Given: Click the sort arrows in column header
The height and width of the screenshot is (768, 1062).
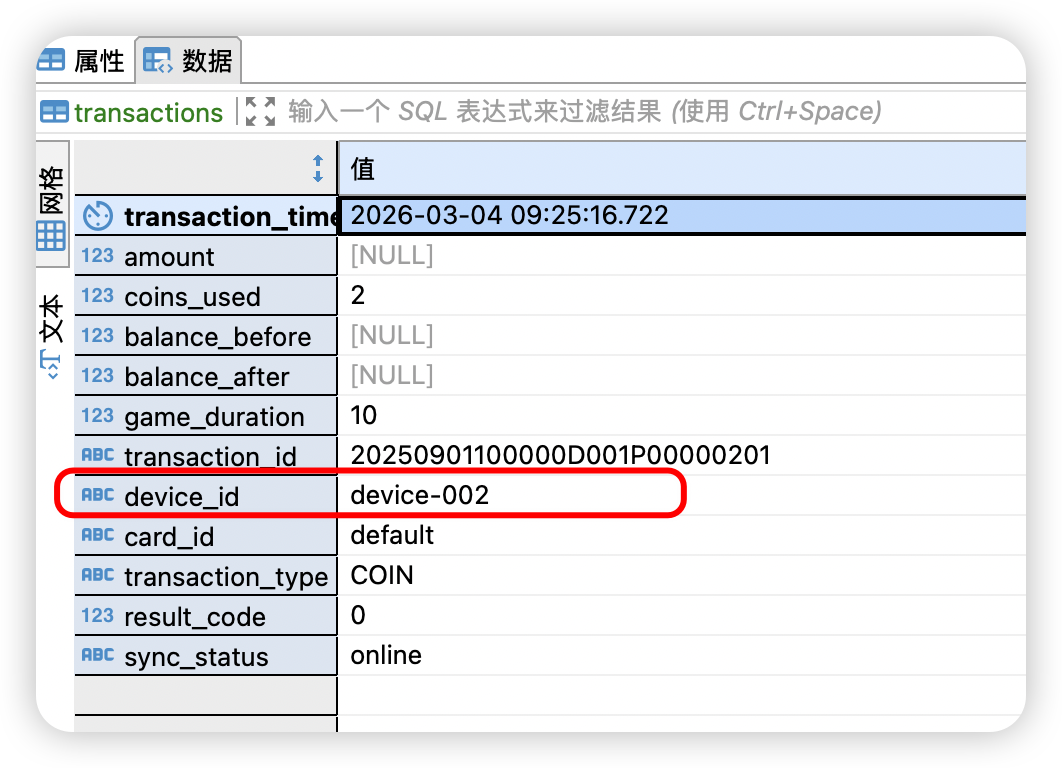Looking at the screenshot, I should pyautogui.click(x=318, y=168).
